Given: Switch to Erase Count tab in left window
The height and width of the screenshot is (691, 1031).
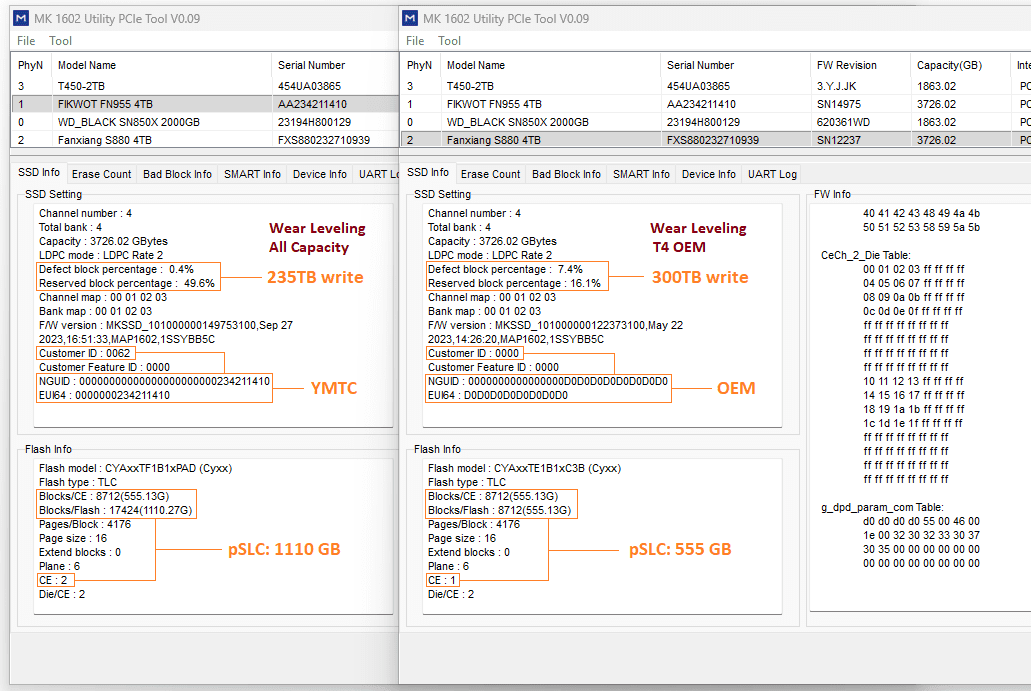Looking at the screenshot, I should pyautogui.click(x=101, y=174).
